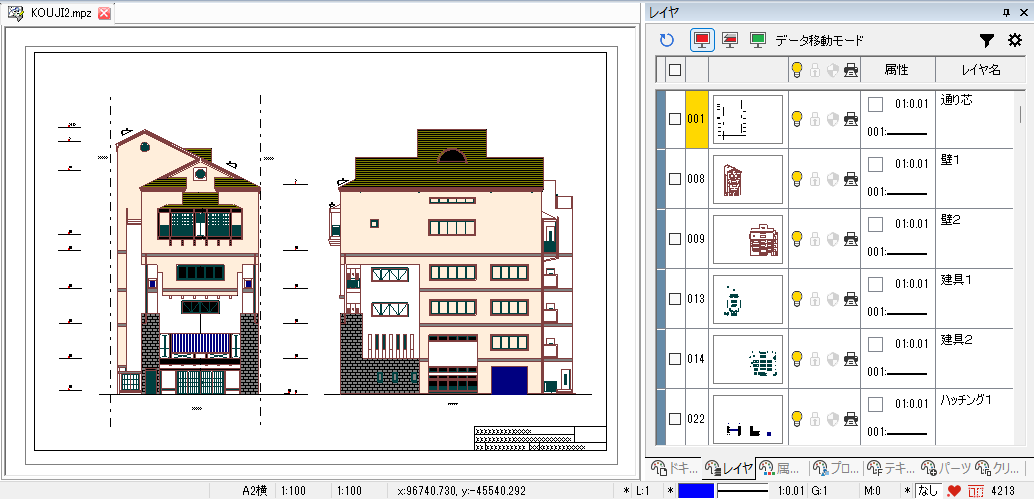The width and height of the screenshot is (1034, 499).
Task: Click thumbnail of layer 建具2
Action: click(x=748, y=359)
